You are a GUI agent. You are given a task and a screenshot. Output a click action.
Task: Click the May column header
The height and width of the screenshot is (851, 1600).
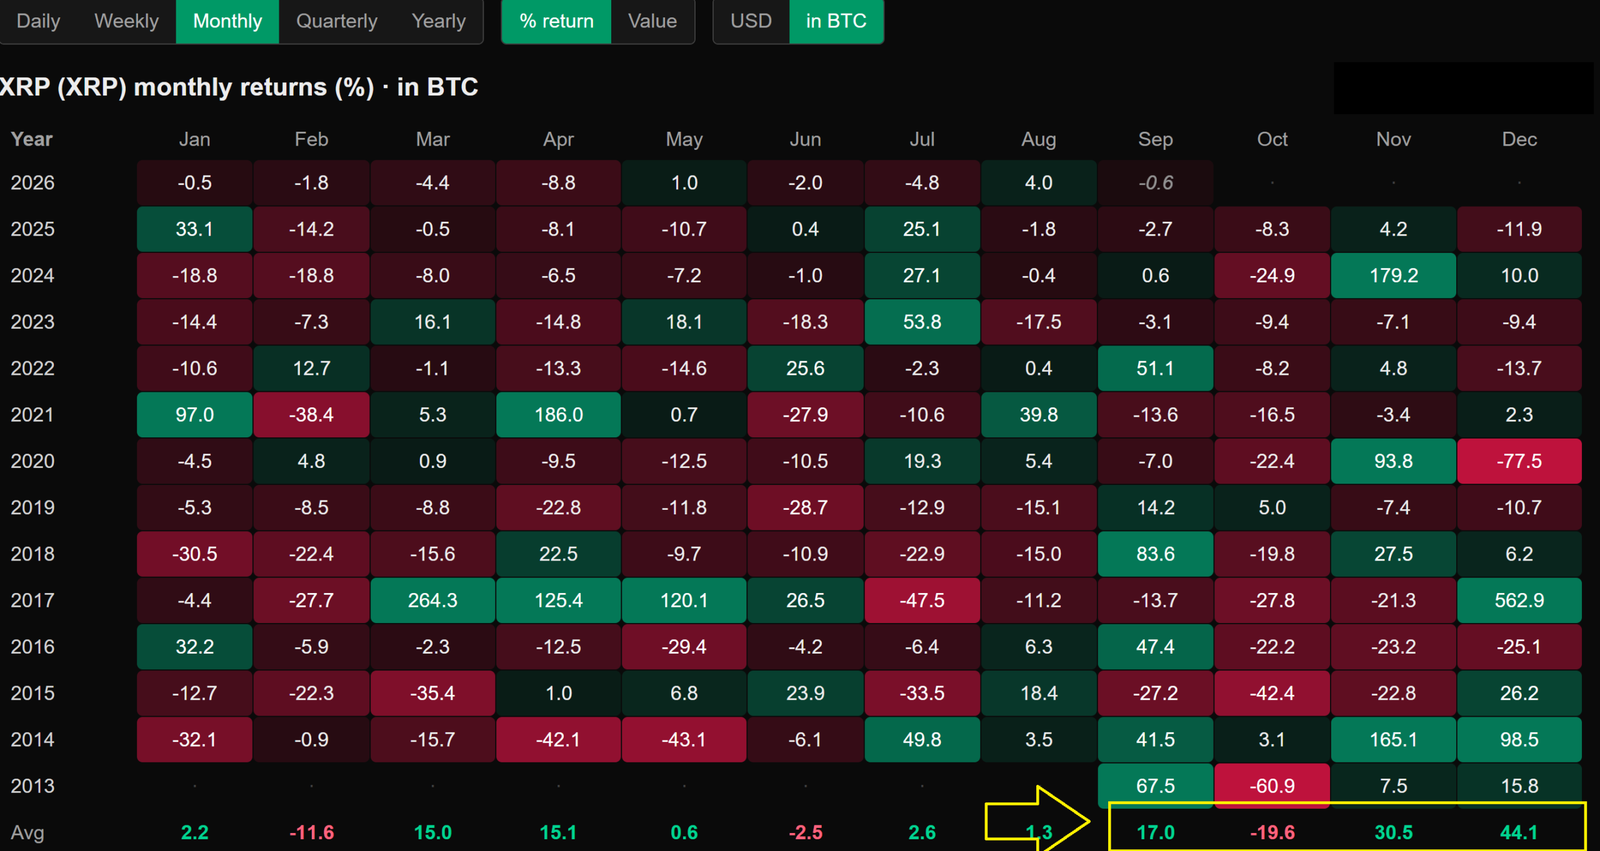point(684,139)
